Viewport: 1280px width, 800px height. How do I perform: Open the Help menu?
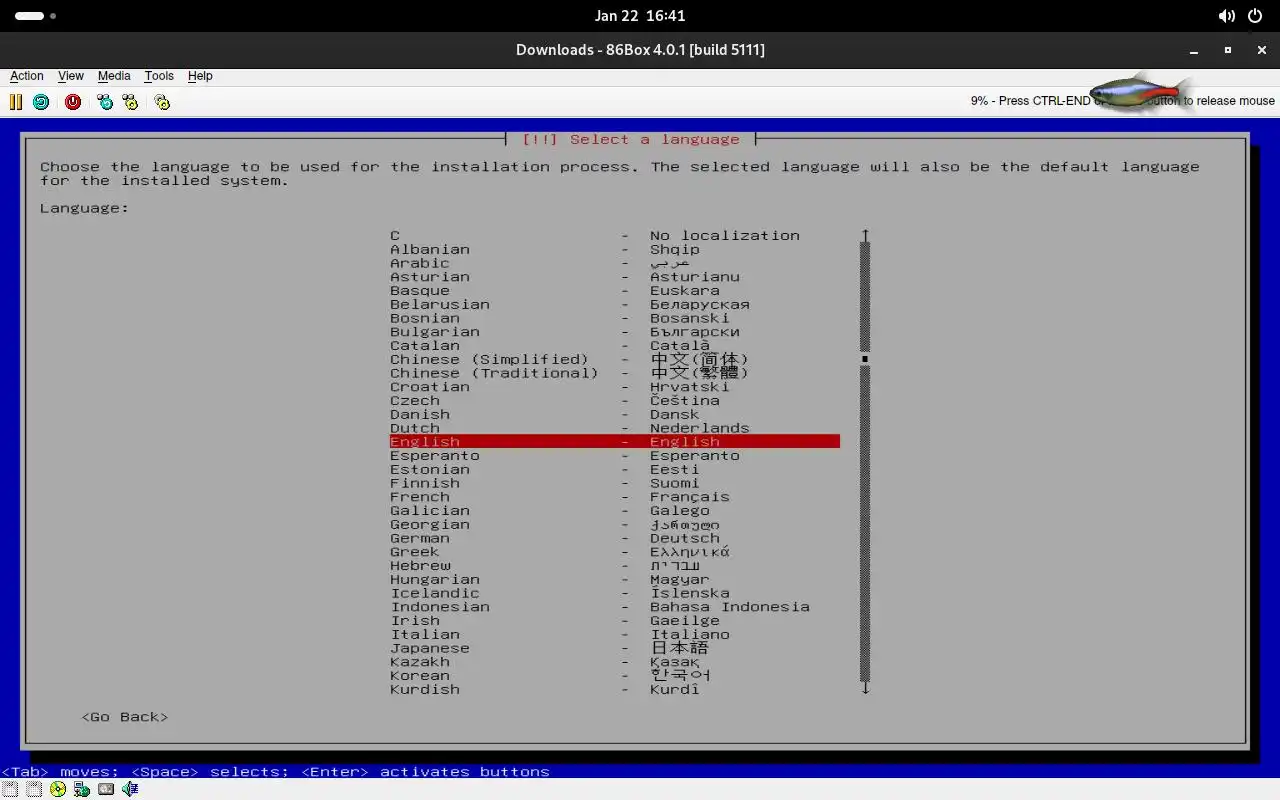[x=200, y=76]
